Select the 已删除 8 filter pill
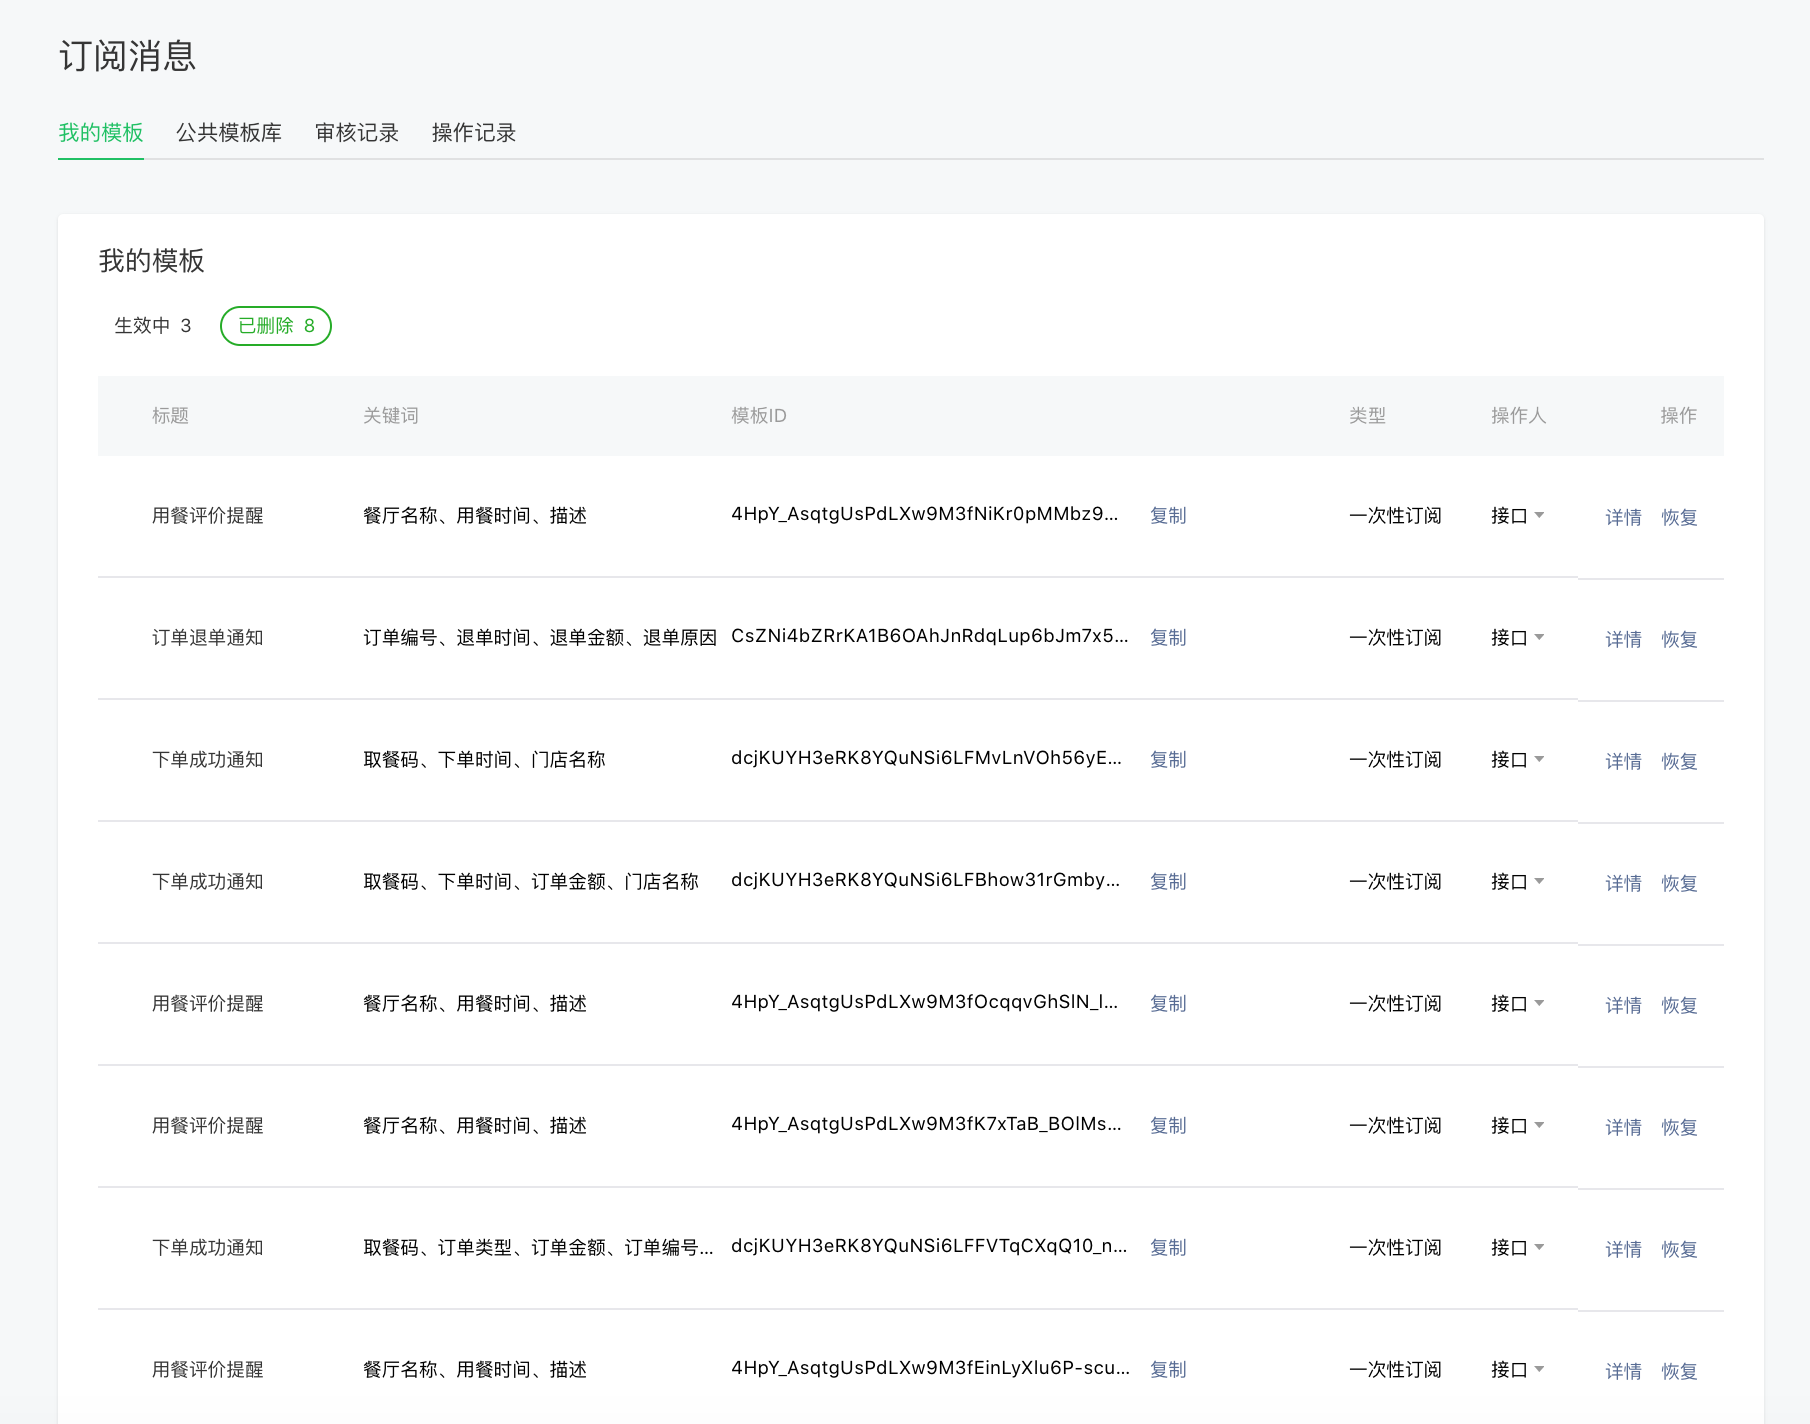 [276, 326]
